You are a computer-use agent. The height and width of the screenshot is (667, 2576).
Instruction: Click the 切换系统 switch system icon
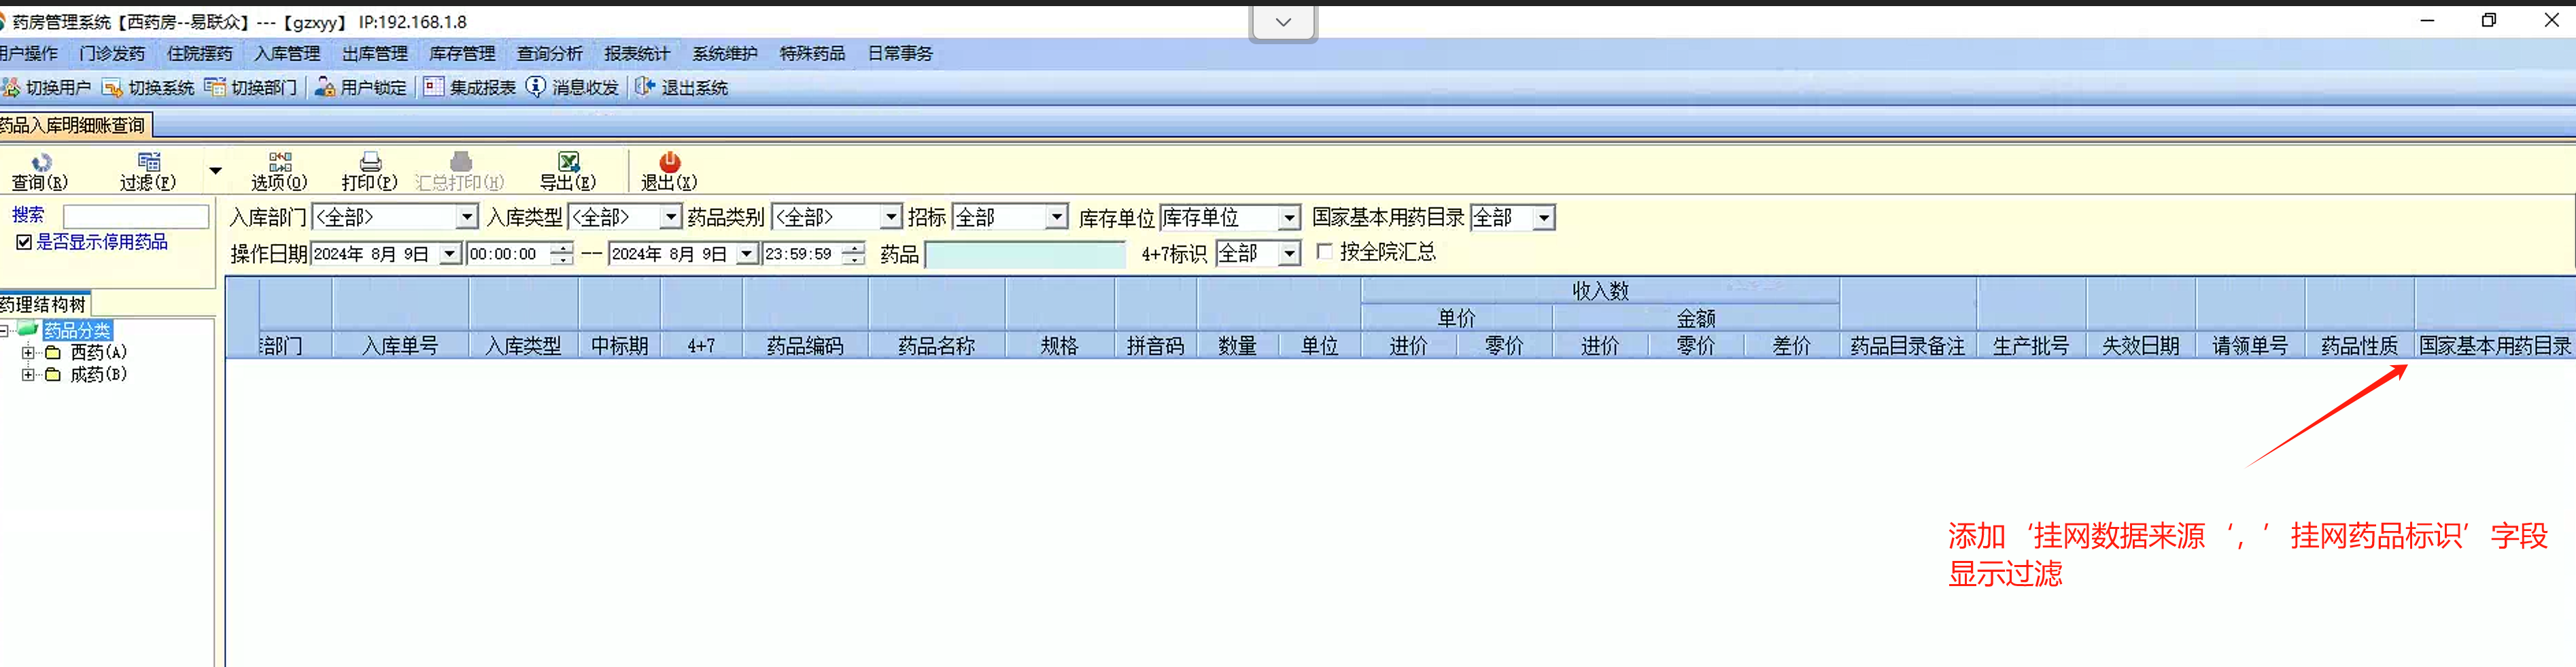click(112, 88)
